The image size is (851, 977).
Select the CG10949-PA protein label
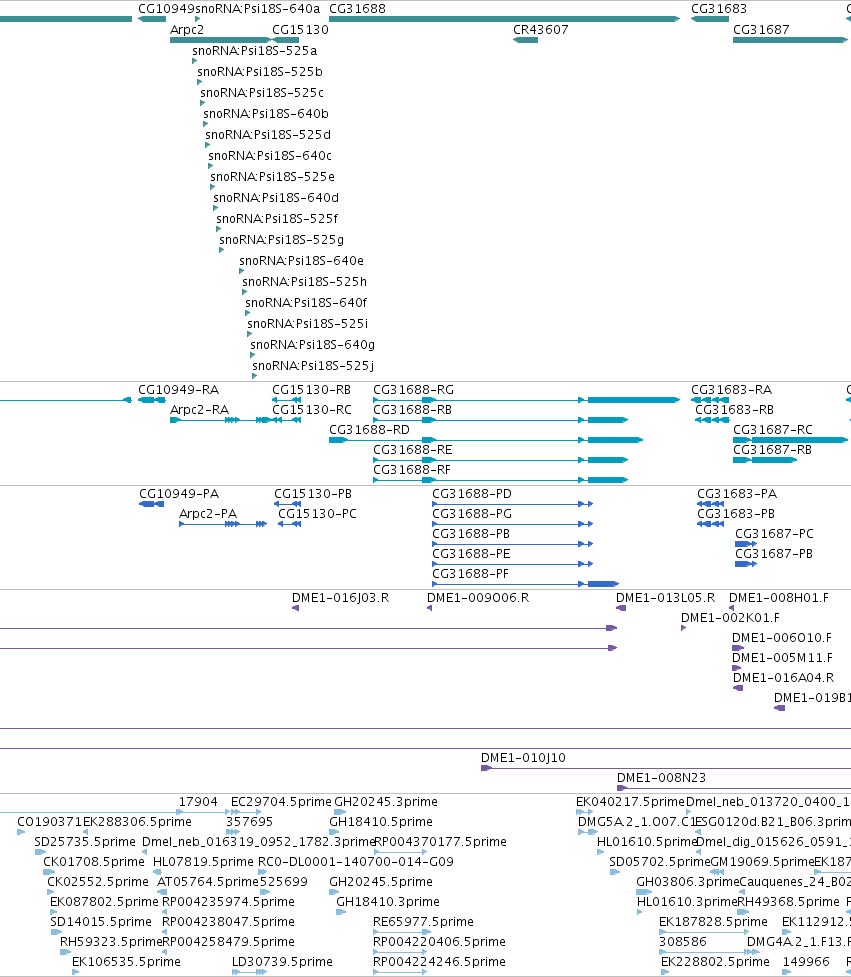coord(179,493)
